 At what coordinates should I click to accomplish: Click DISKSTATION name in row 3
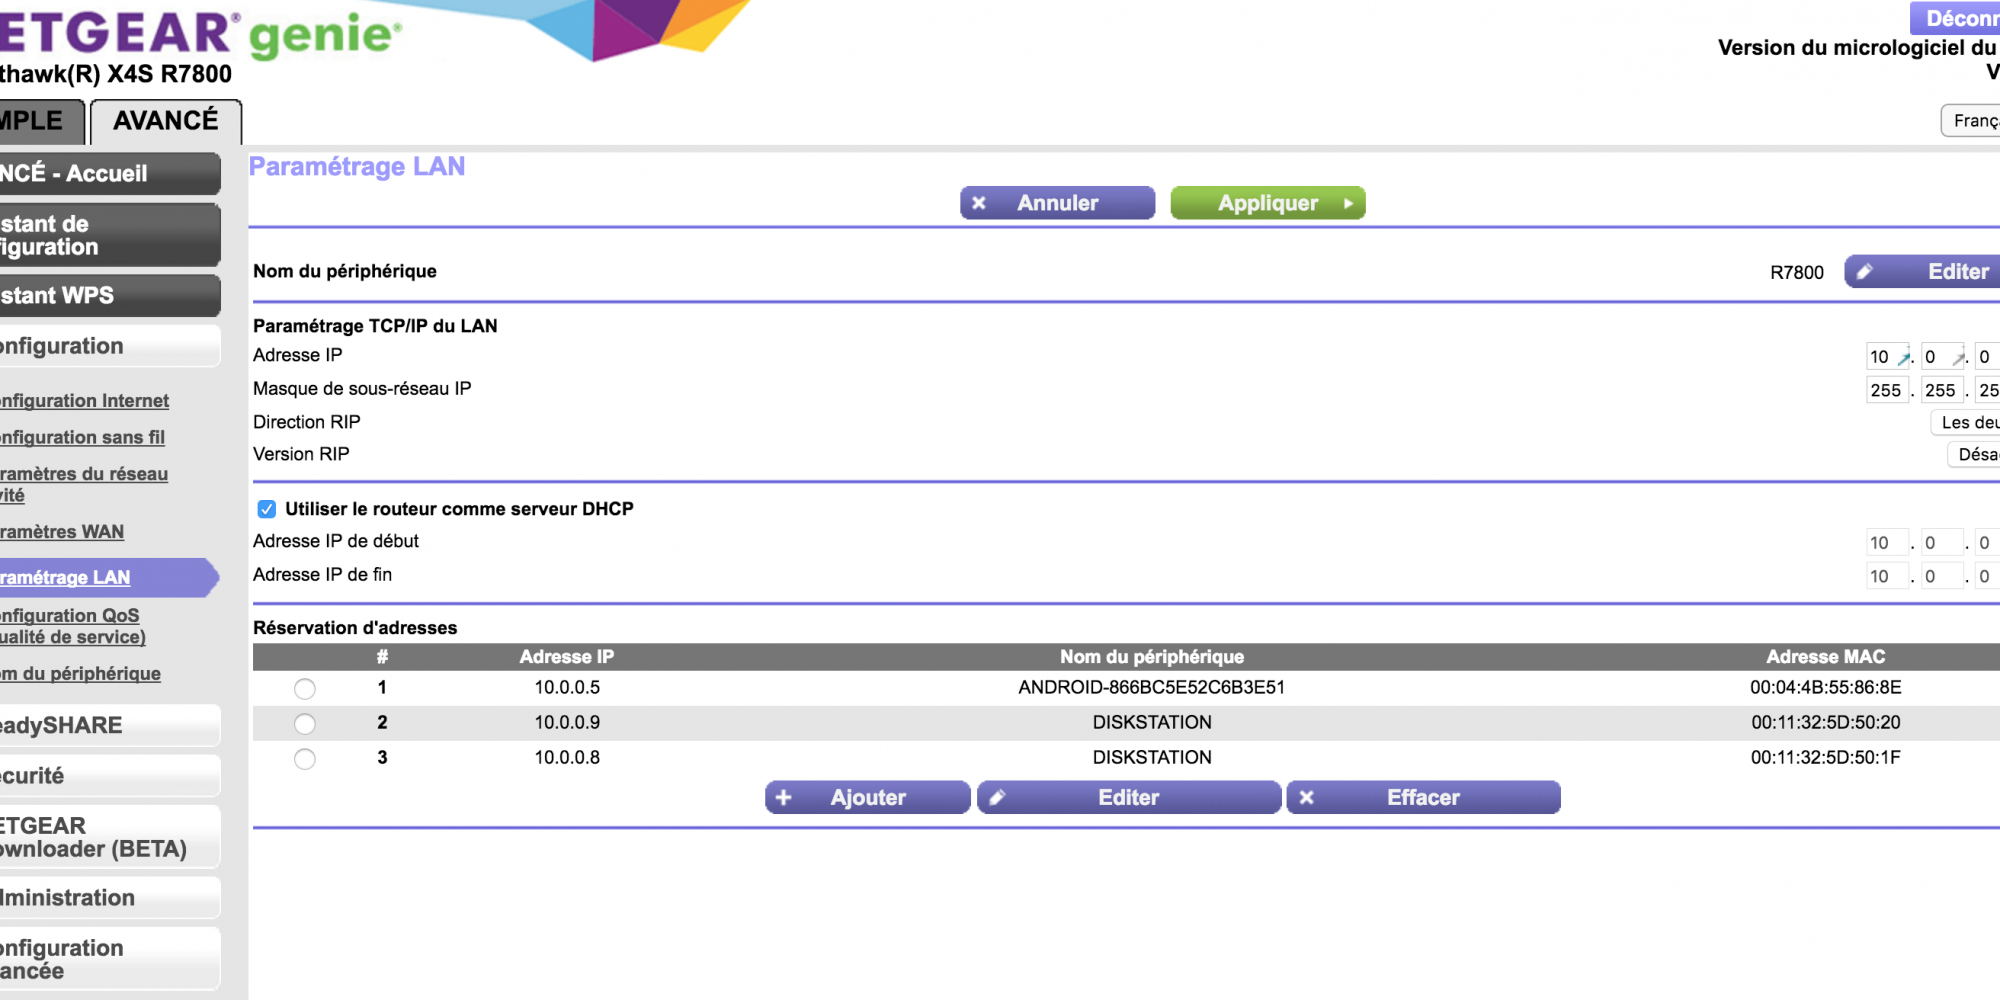click(x=1152, y=758)
